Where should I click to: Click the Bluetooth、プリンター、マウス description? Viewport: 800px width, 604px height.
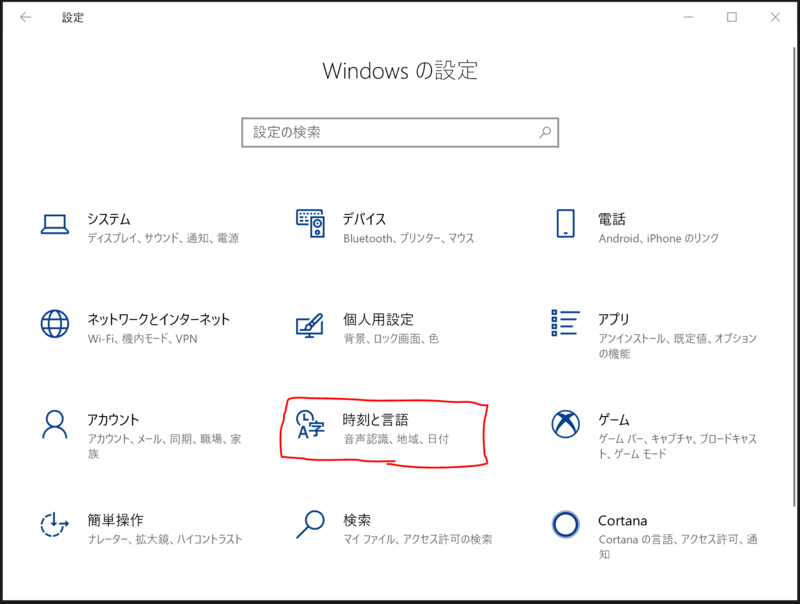[409, 238]
